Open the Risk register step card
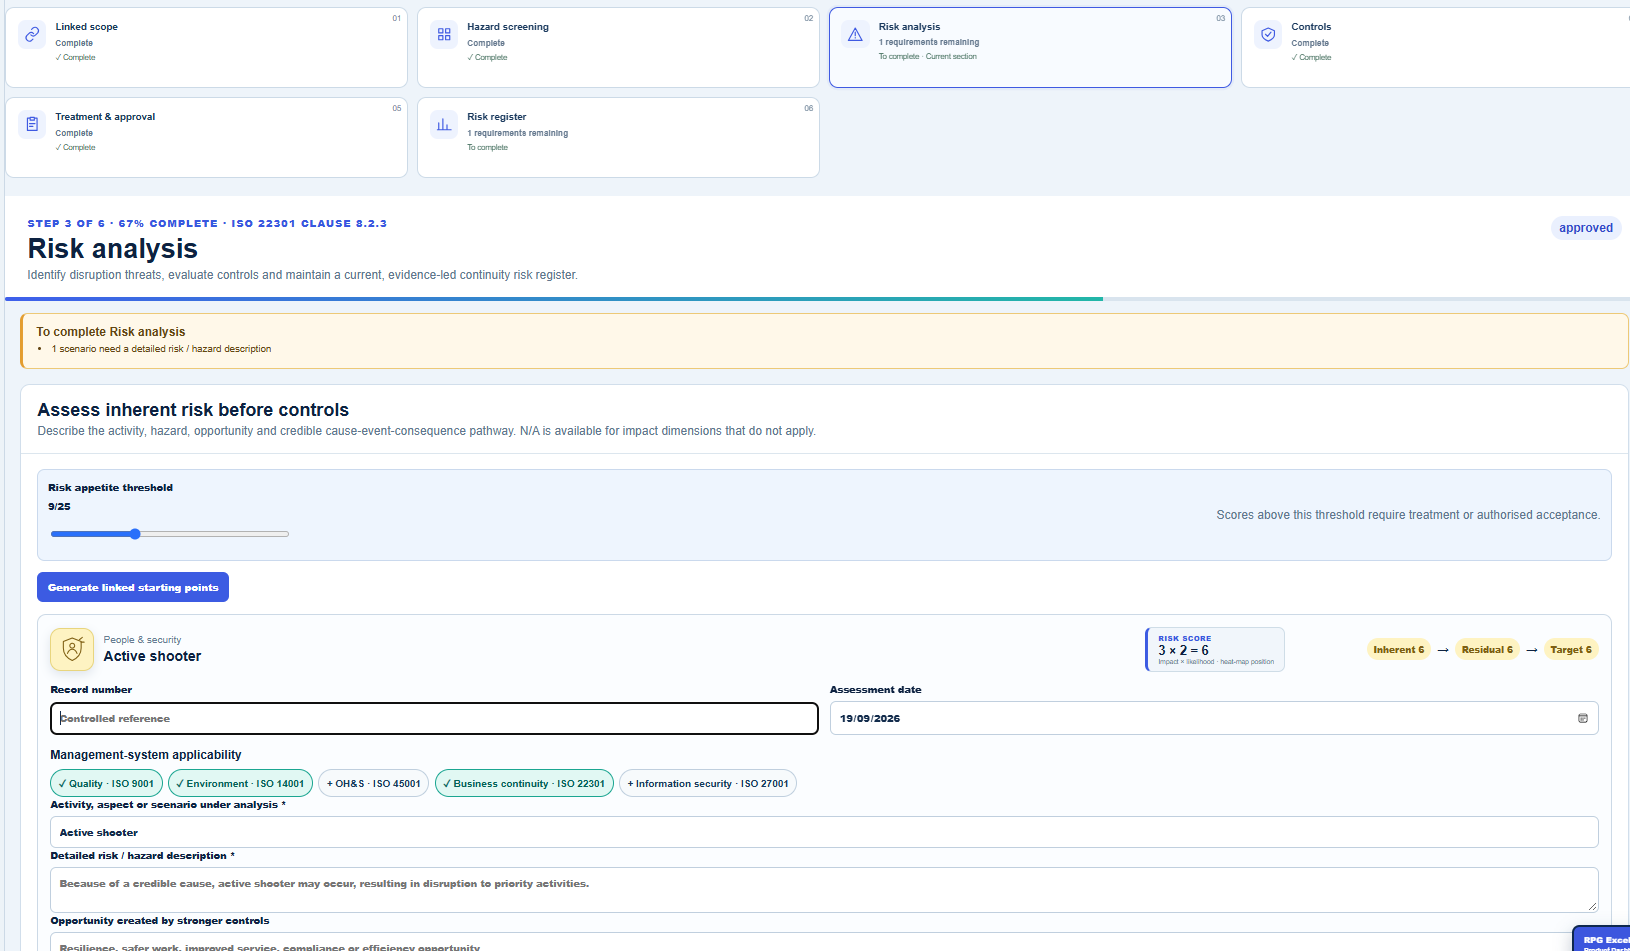The image size is (1630, 951). (x=618, y=137)
